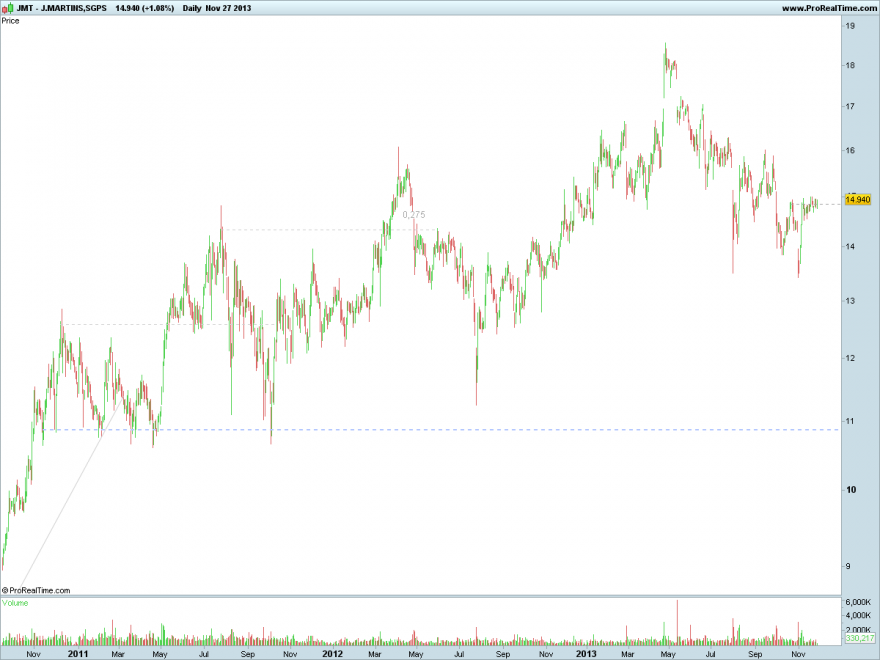Click the 18 level on the price axis
880x660 pixels.
click(851, 66)
